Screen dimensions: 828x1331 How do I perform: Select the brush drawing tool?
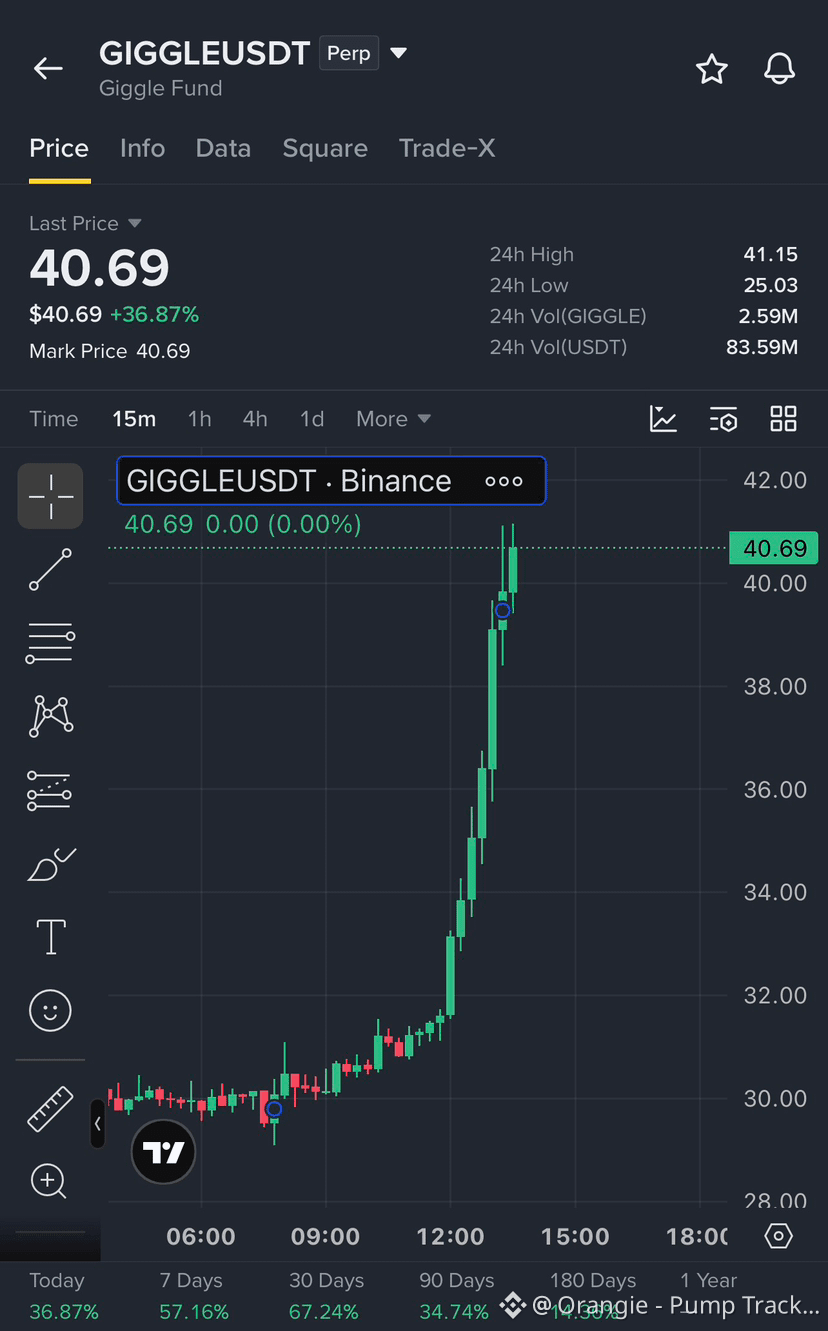coord(51,864)
